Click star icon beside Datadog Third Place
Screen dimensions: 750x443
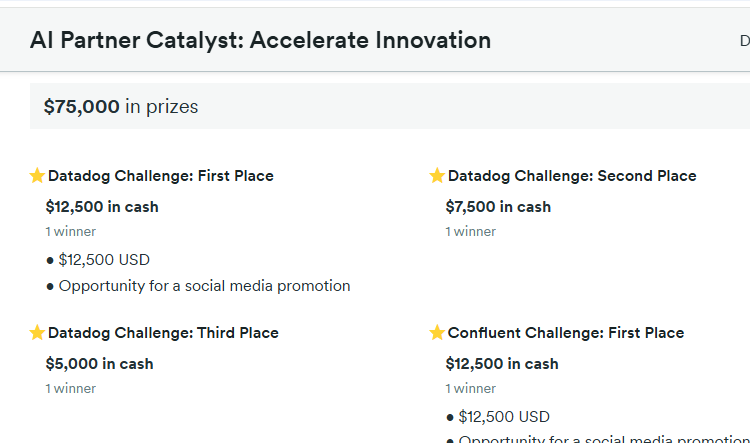37,333
